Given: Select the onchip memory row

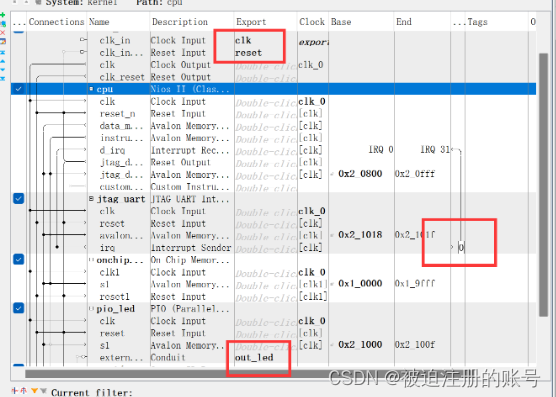Looking at the screenshot, I should 273,260.
